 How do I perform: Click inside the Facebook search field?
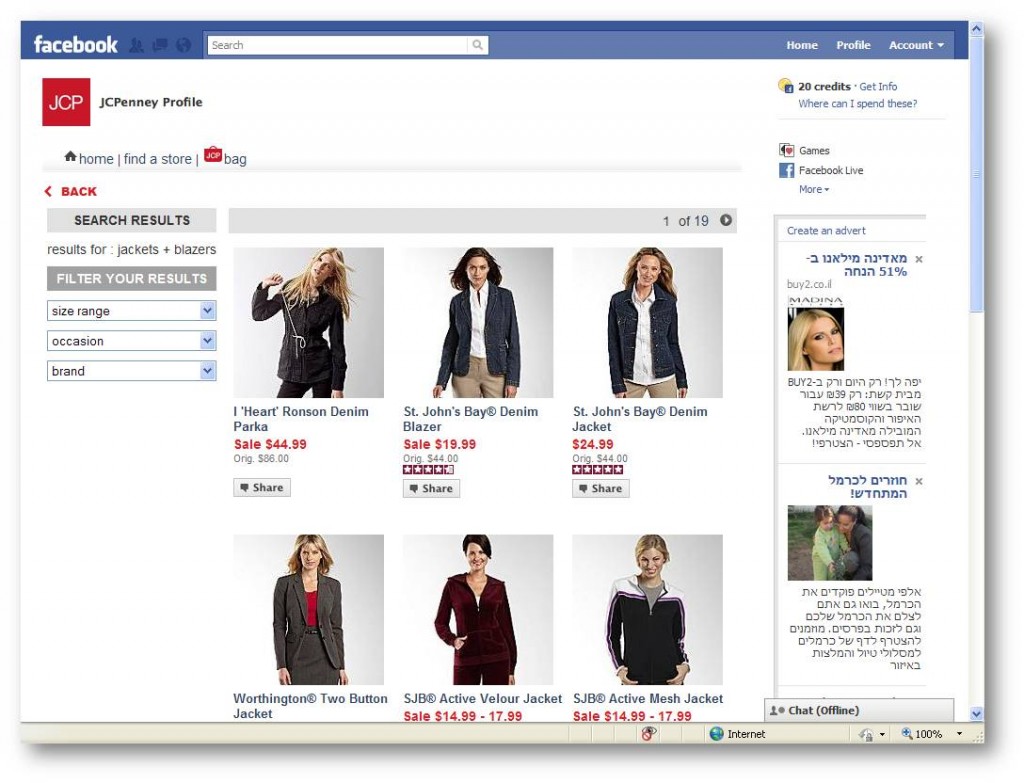tap(338, 45)
